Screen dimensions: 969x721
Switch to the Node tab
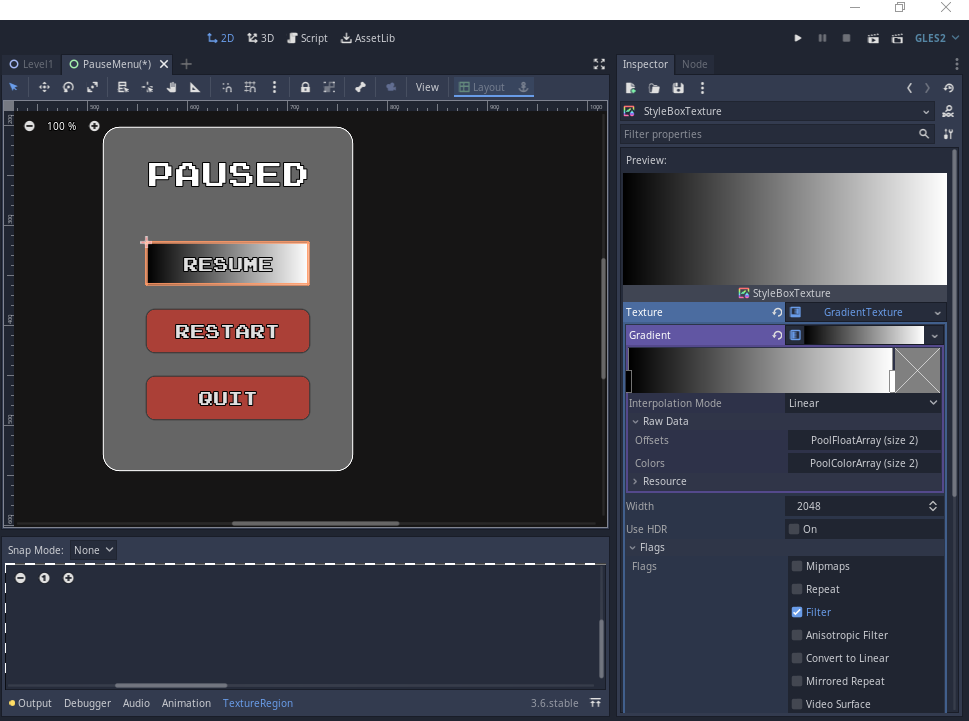[694, 64]
